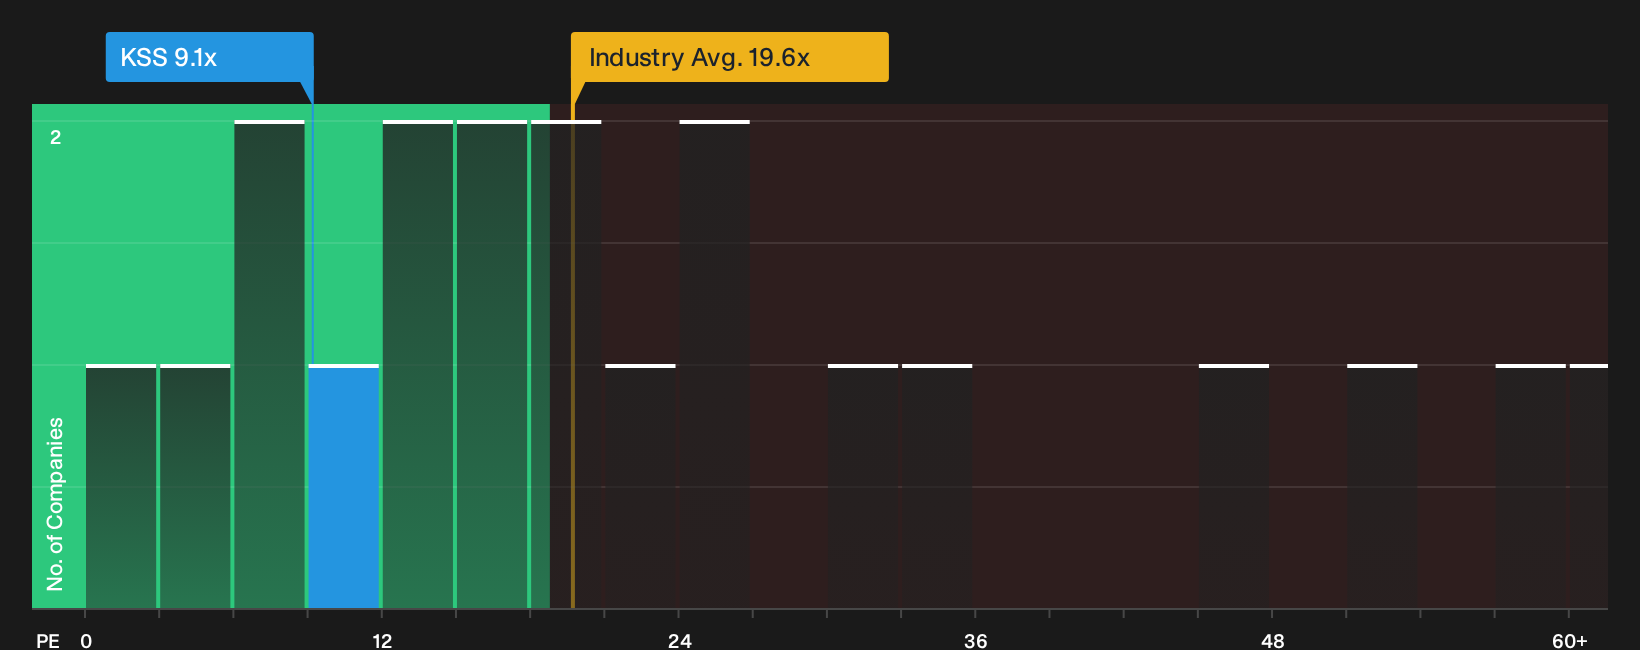The image size is (1640, 650).
Task: Click the x-axis label 36
Action: point(976,640)
